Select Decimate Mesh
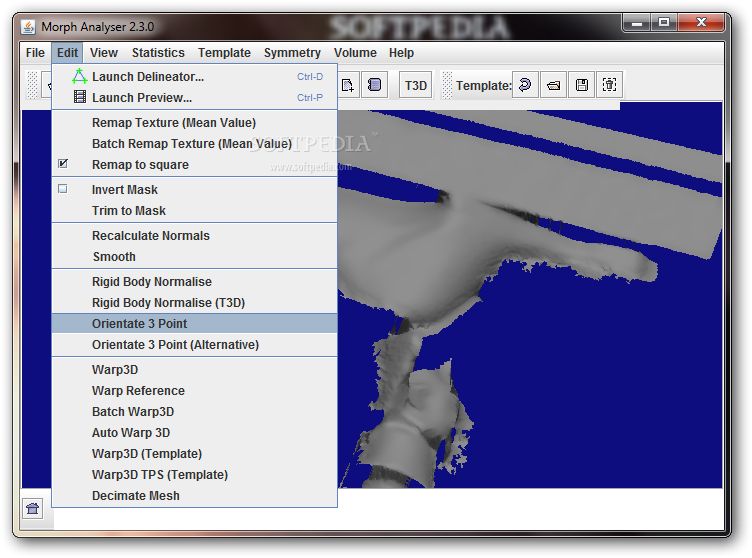752x558 pixels. [x=195, y=496]
